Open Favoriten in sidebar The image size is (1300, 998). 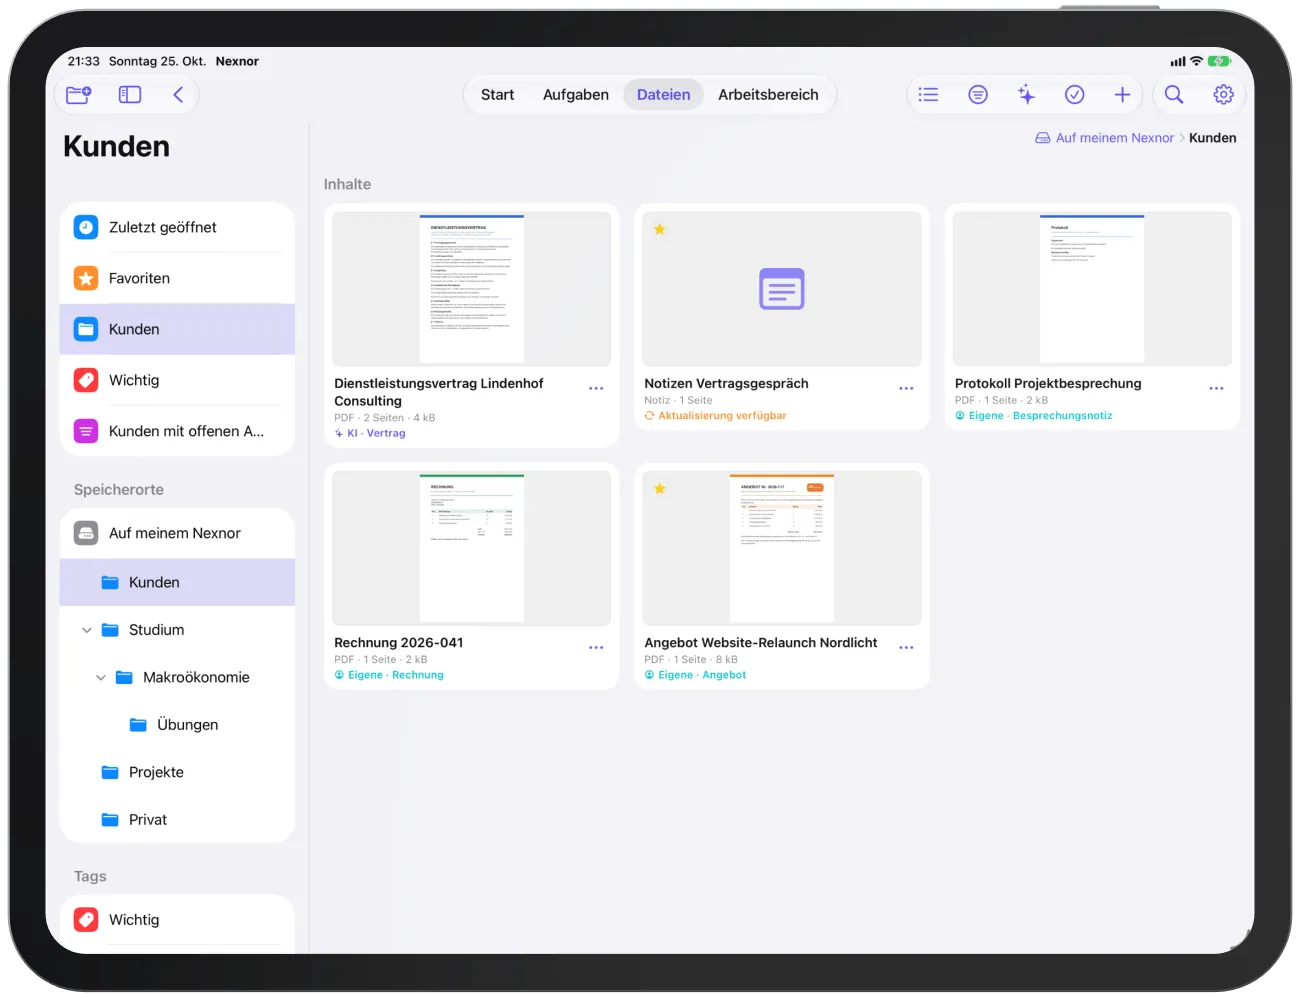click(177, 279)
